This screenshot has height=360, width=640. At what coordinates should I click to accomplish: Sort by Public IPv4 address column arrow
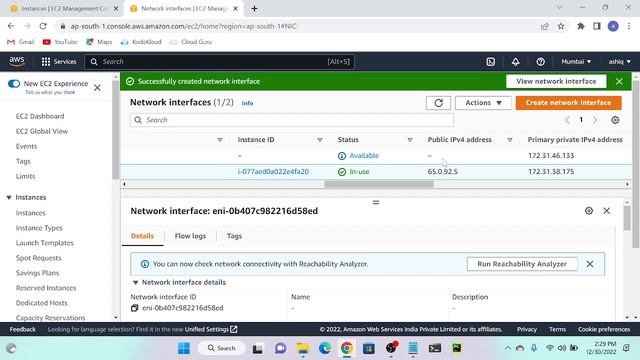click(x=510, y=140)
